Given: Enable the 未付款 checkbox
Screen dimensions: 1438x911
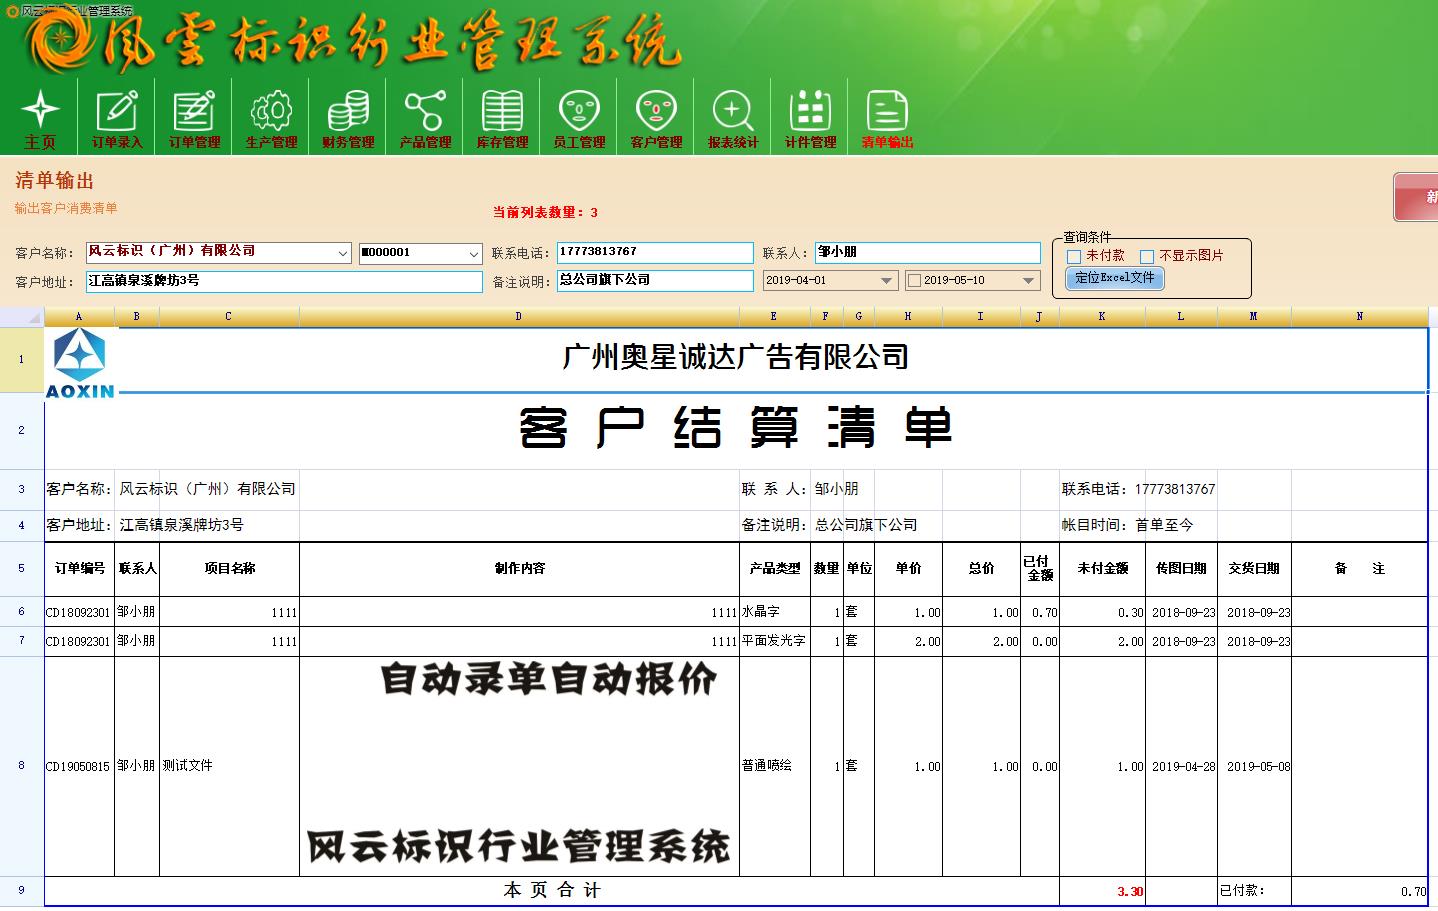Looking at the screenshot, I should pos(1074,257).
